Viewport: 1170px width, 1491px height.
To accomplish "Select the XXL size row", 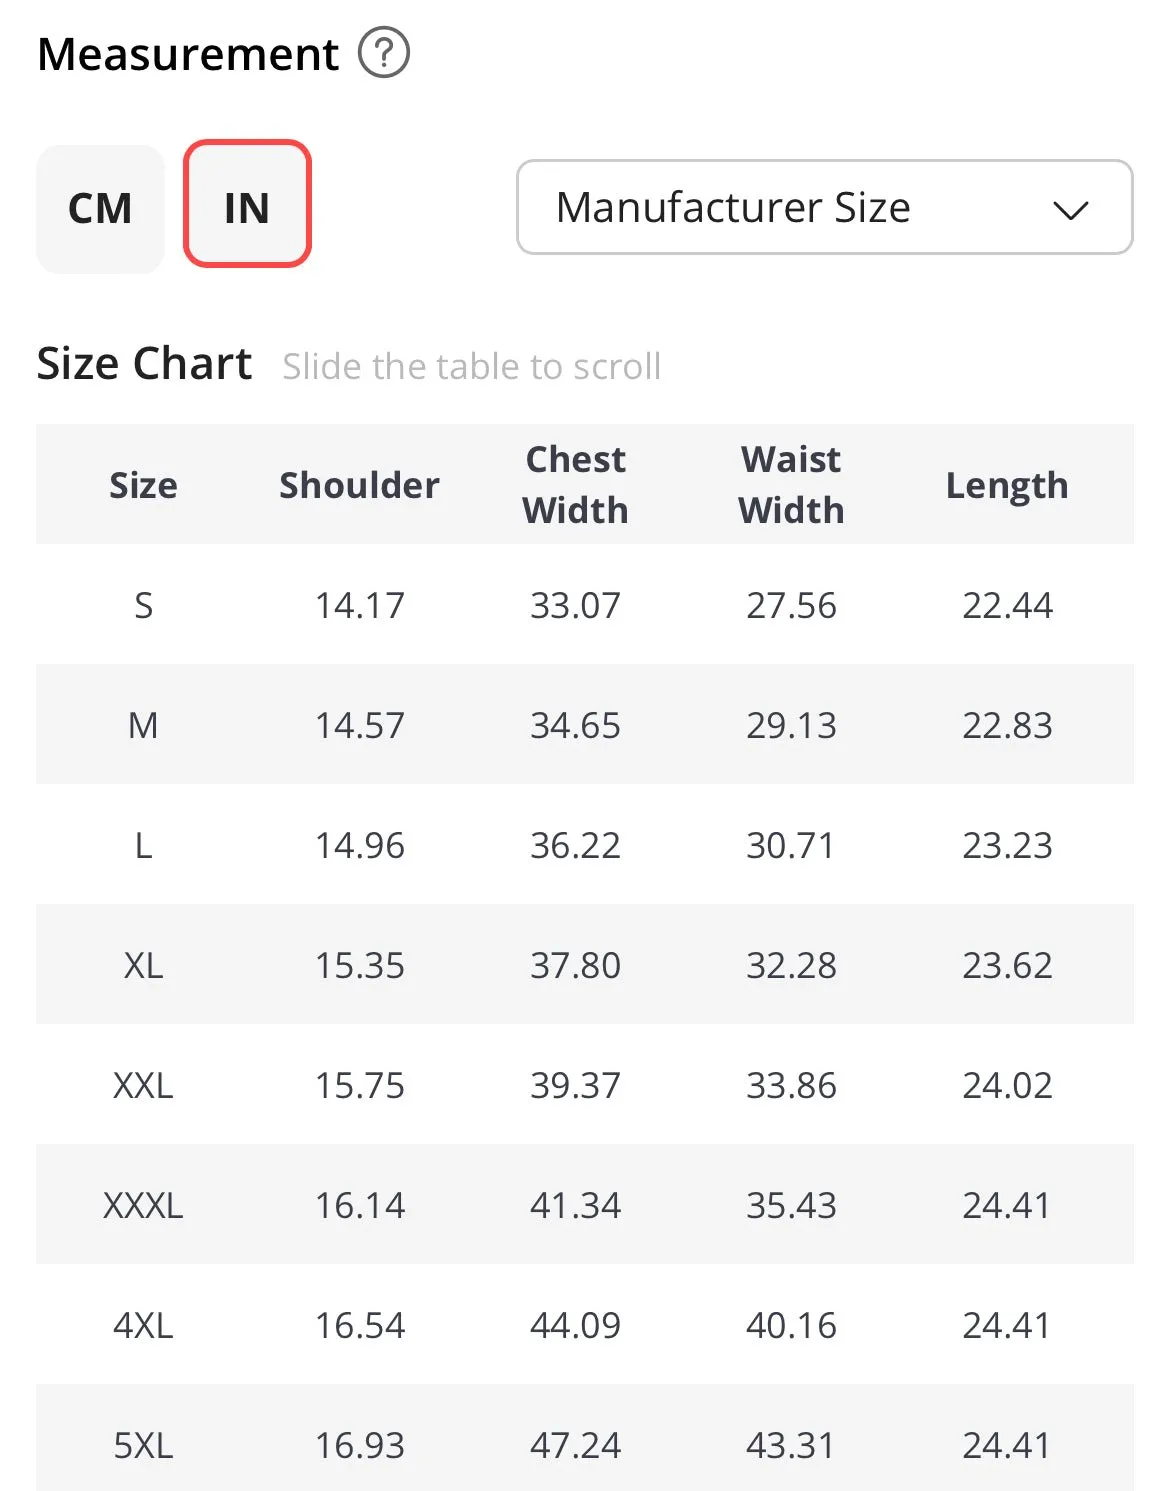I will [585, 1084].
